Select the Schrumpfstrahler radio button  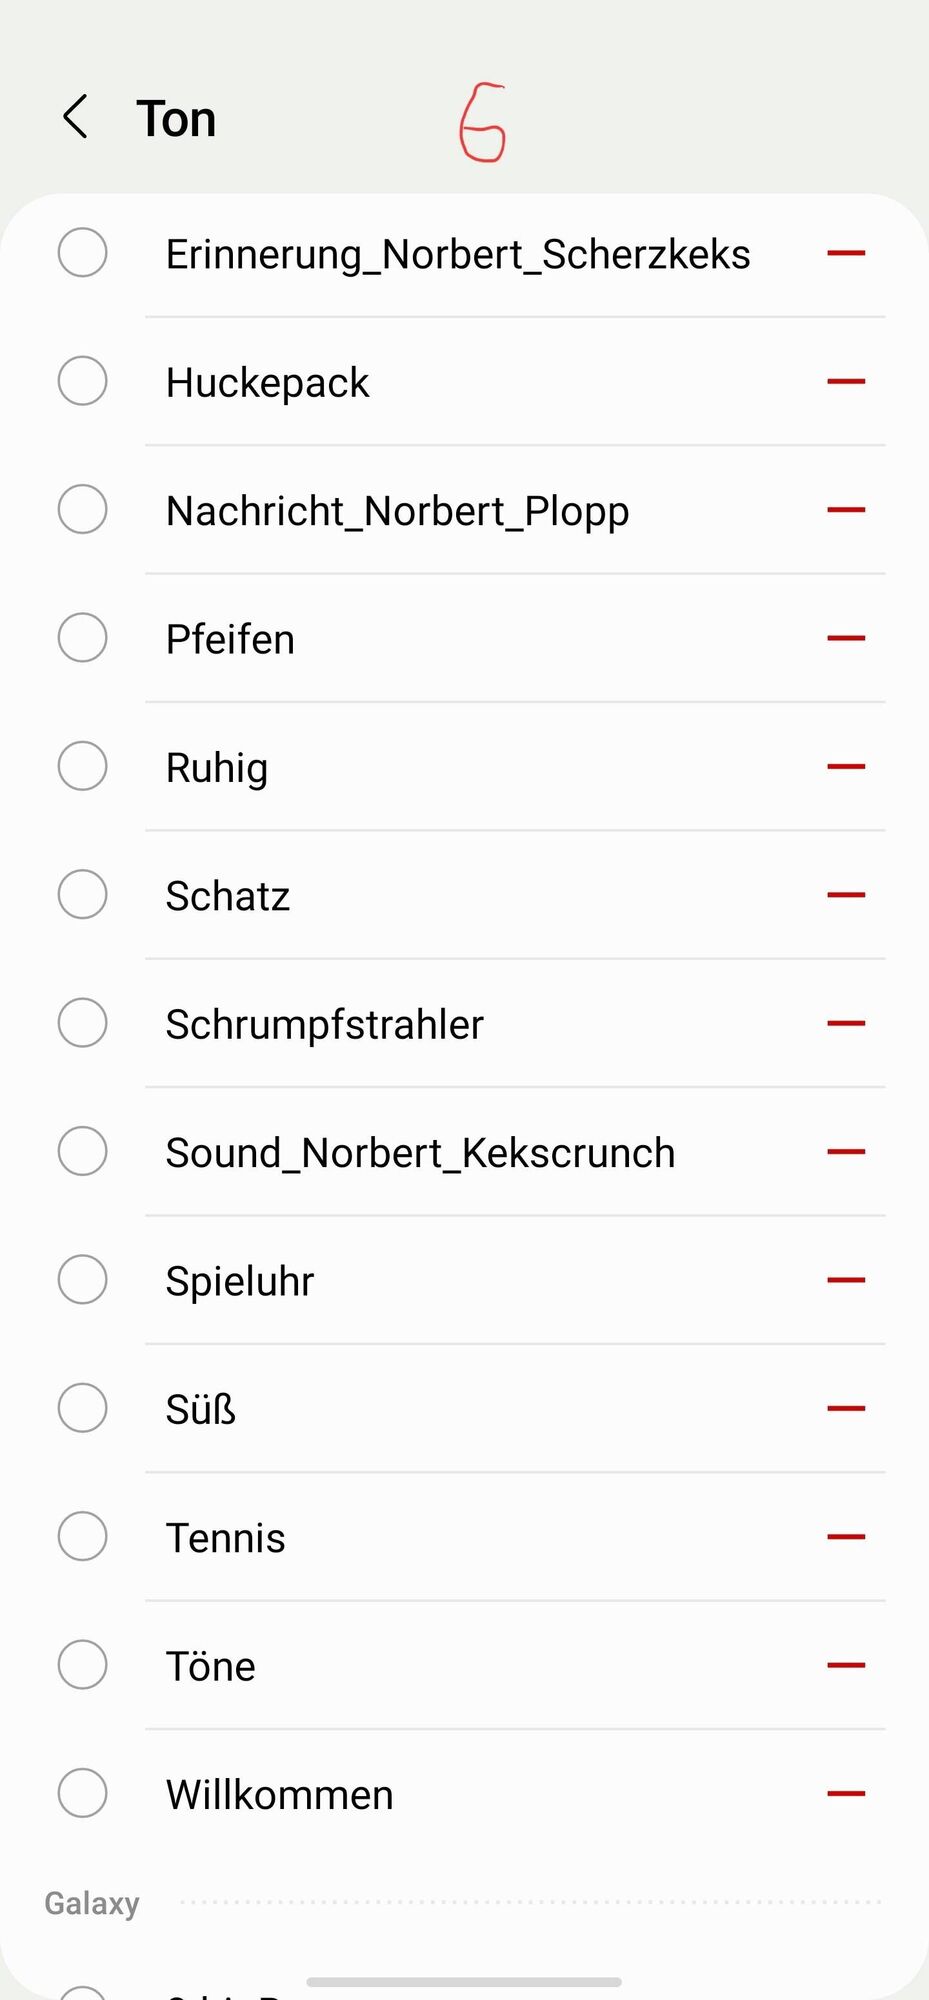[x=83, y=1023]
